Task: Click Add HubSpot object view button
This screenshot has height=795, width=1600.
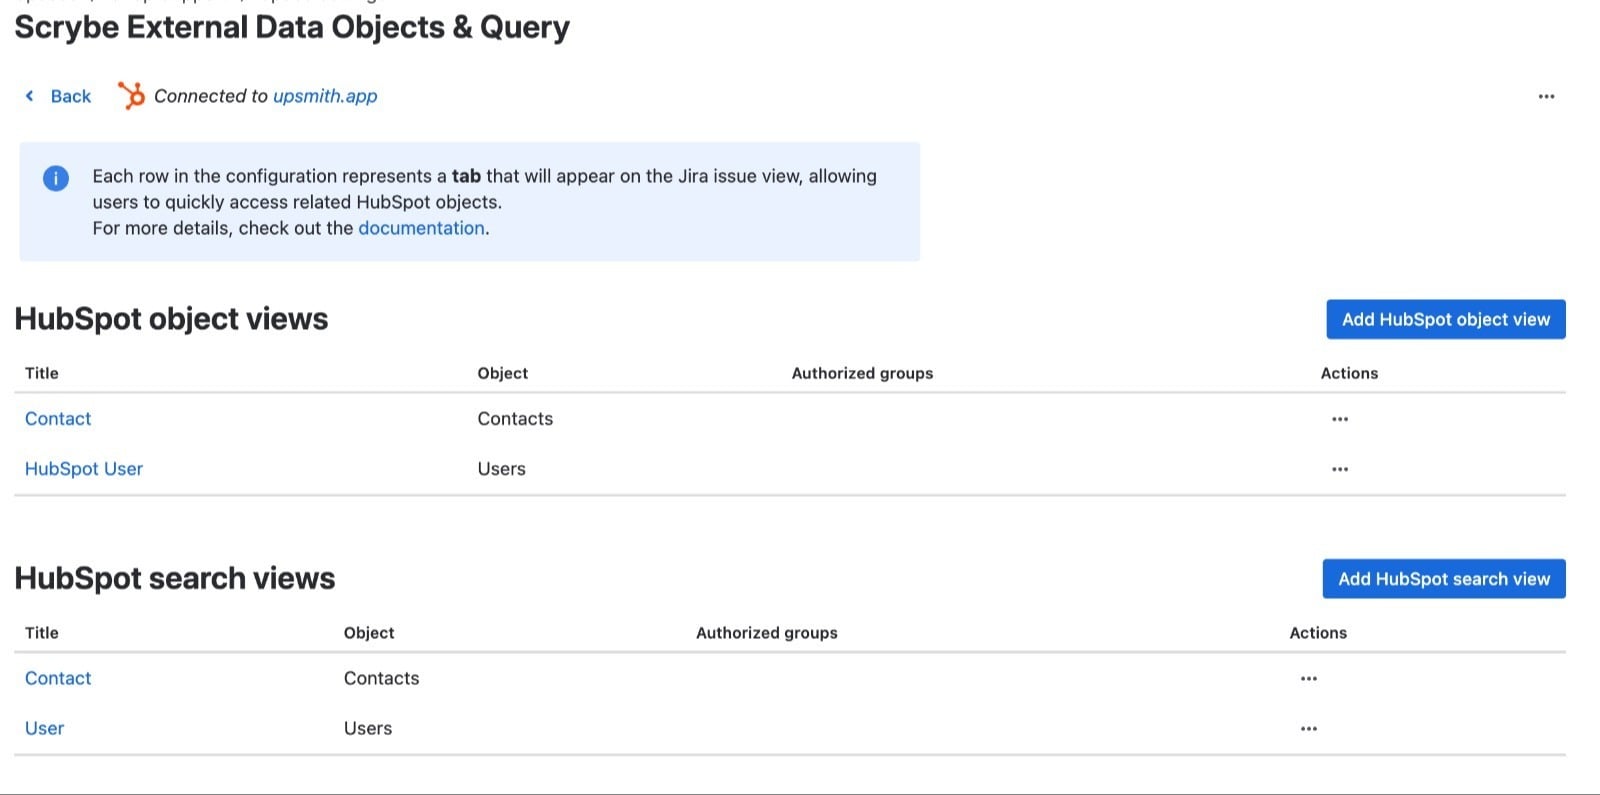Action: 1446,319
